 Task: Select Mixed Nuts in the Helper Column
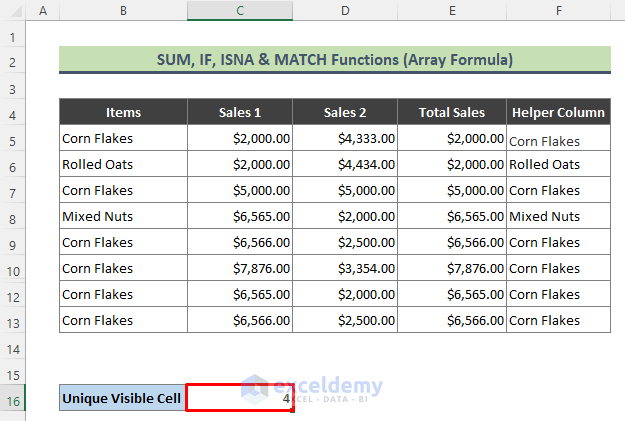click(558, 216)
